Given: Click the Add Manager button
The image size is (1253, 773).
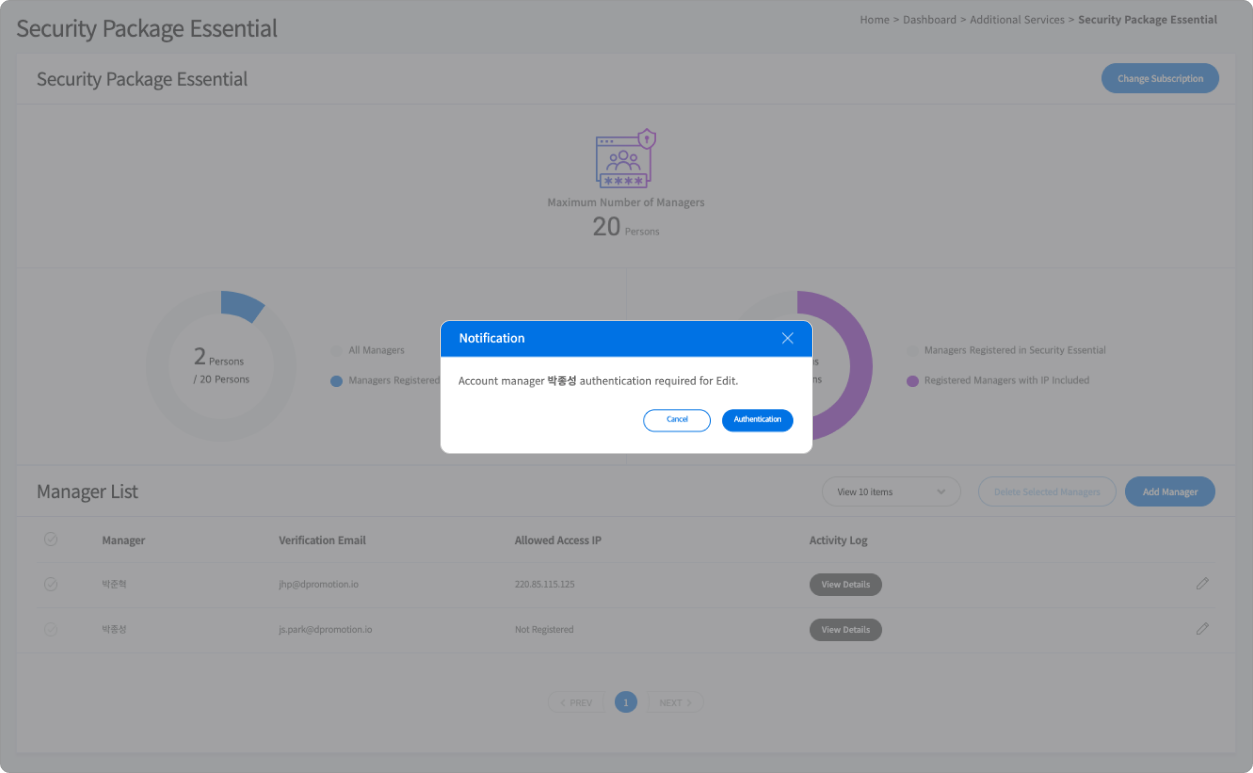Looking at the screenshot, I should click(1169, 492).
